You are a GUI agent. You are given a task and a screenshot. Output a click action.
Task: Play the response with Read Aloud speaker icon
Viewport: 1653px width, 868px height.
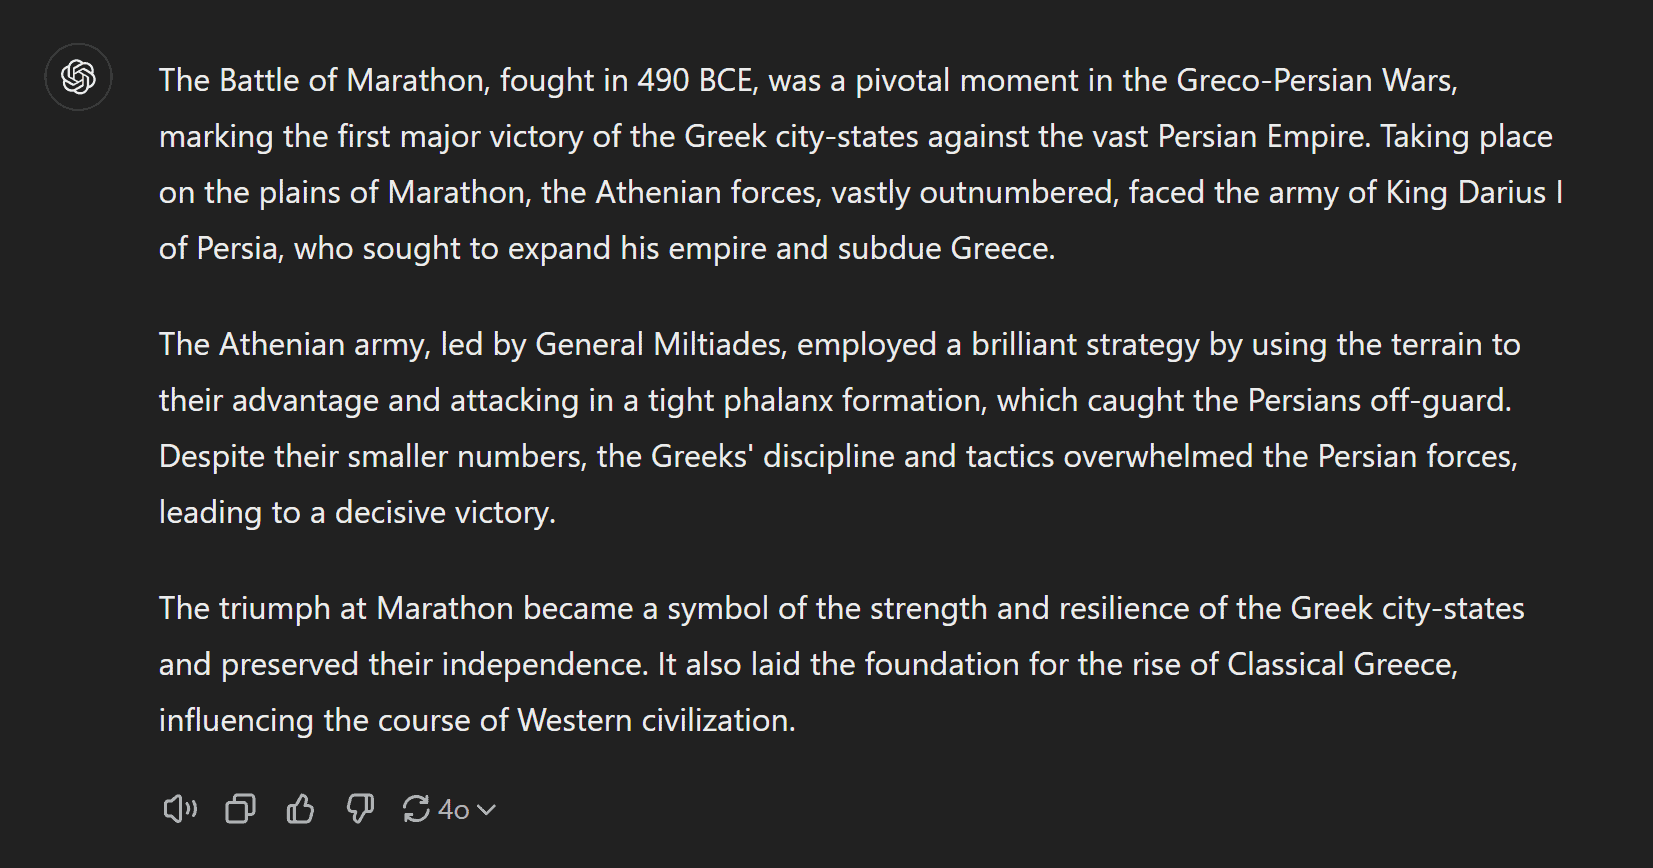180,808
